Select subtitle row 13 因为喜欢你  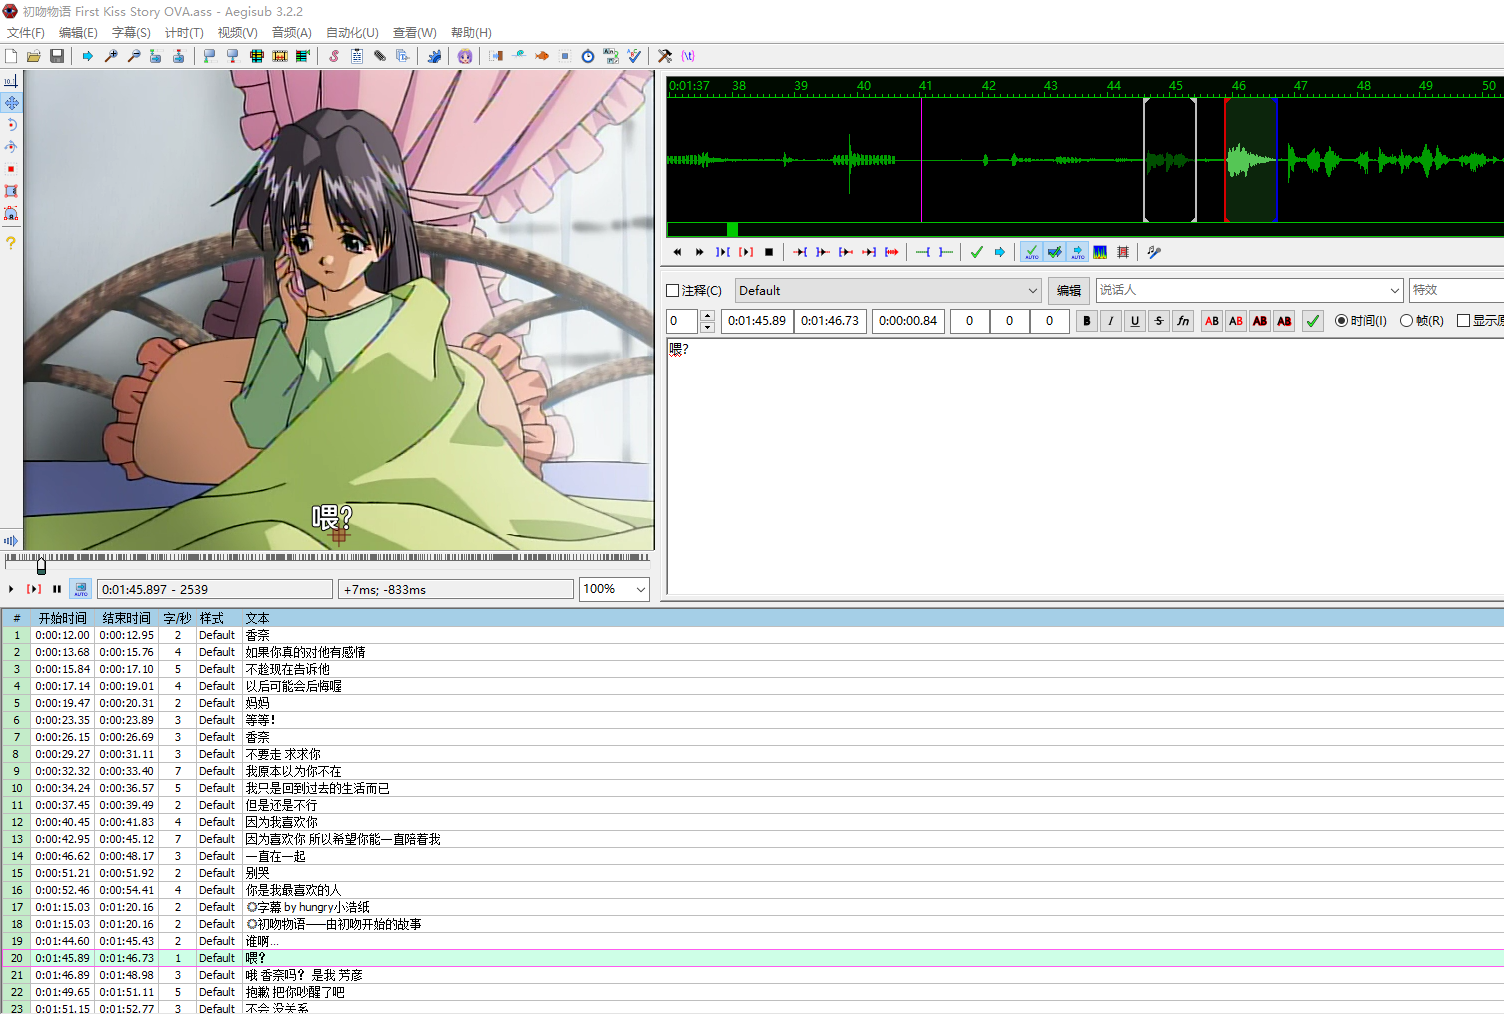coord(752,839)
